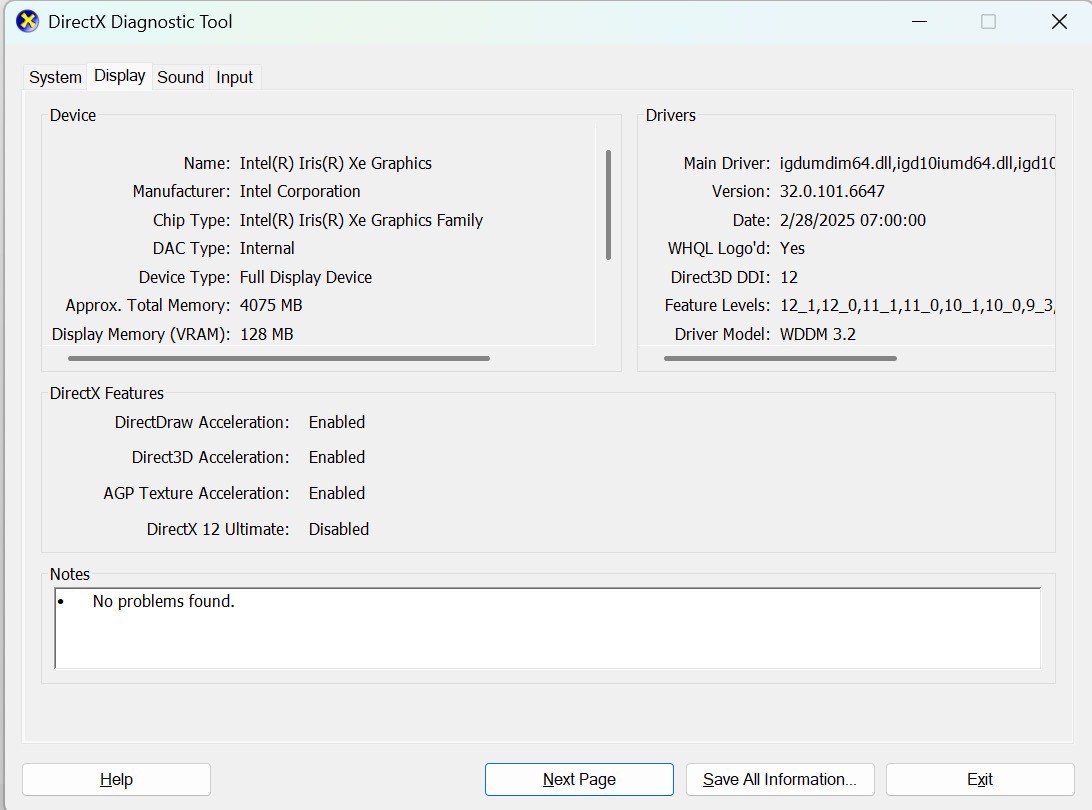
Task: Minimize the DirectX Diagnostic Tool window
Action: (917, 21)
